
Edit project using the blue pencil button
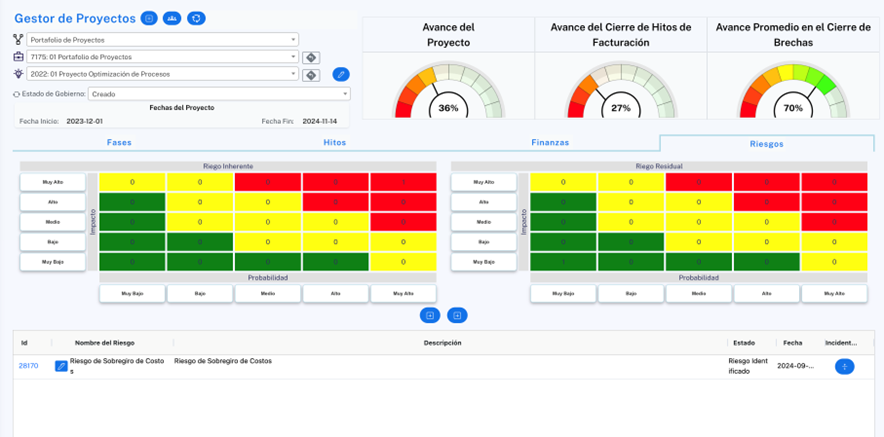[x=341, y=75]
